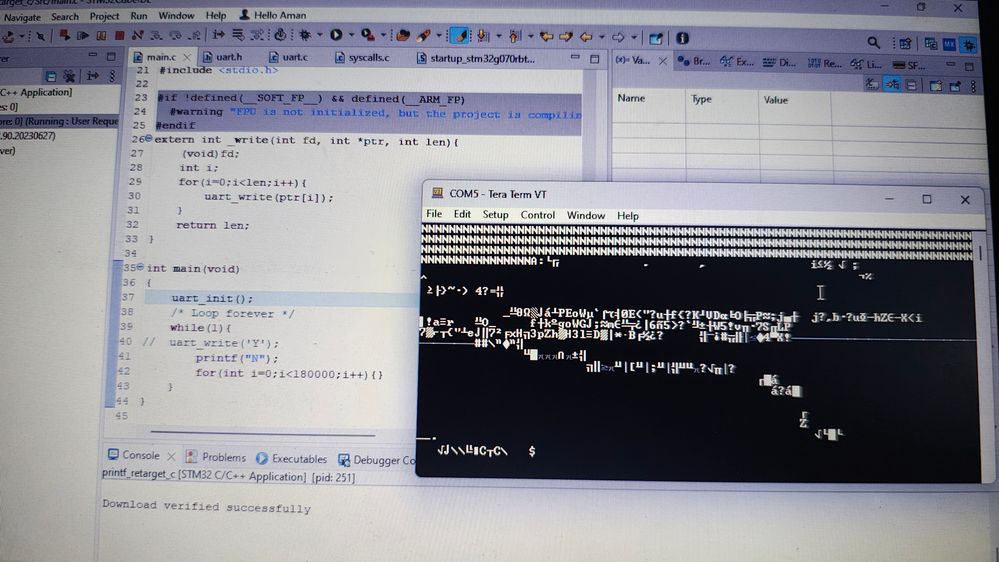
Task: Collapse the _write function fold marker at line 26
Action: (148, 138)
